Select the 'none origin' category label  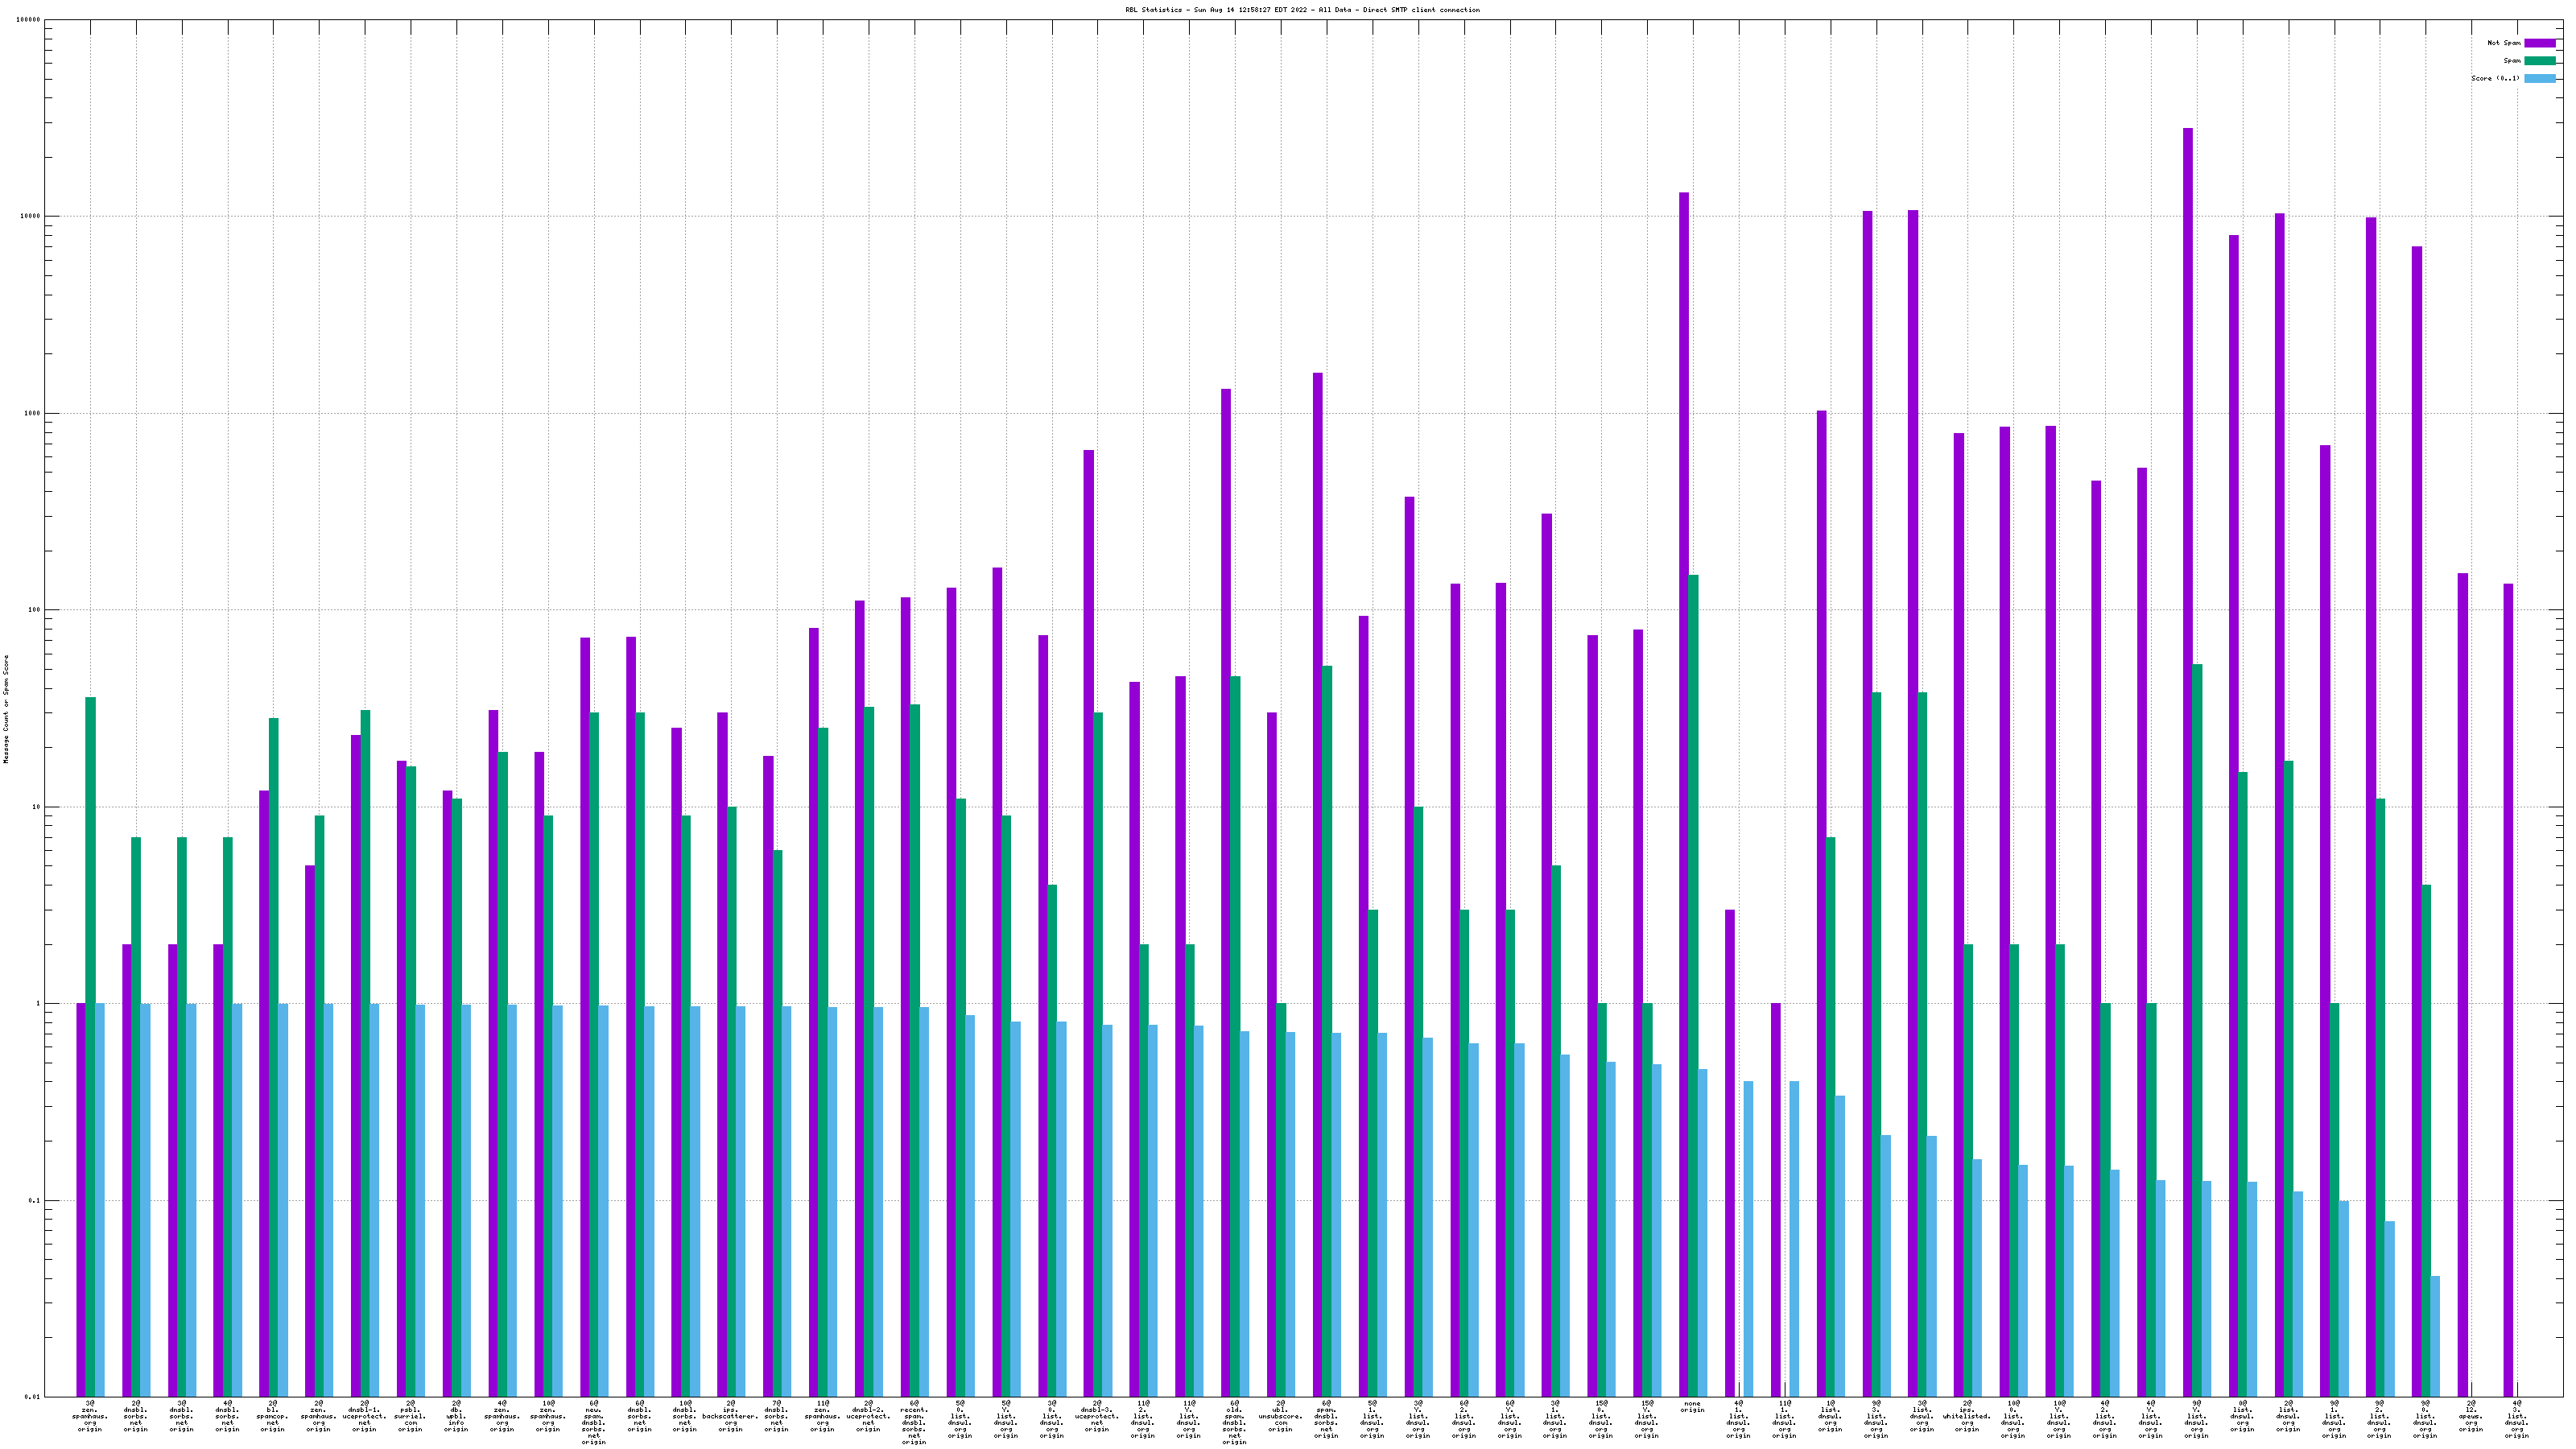click(1692, 1406)
